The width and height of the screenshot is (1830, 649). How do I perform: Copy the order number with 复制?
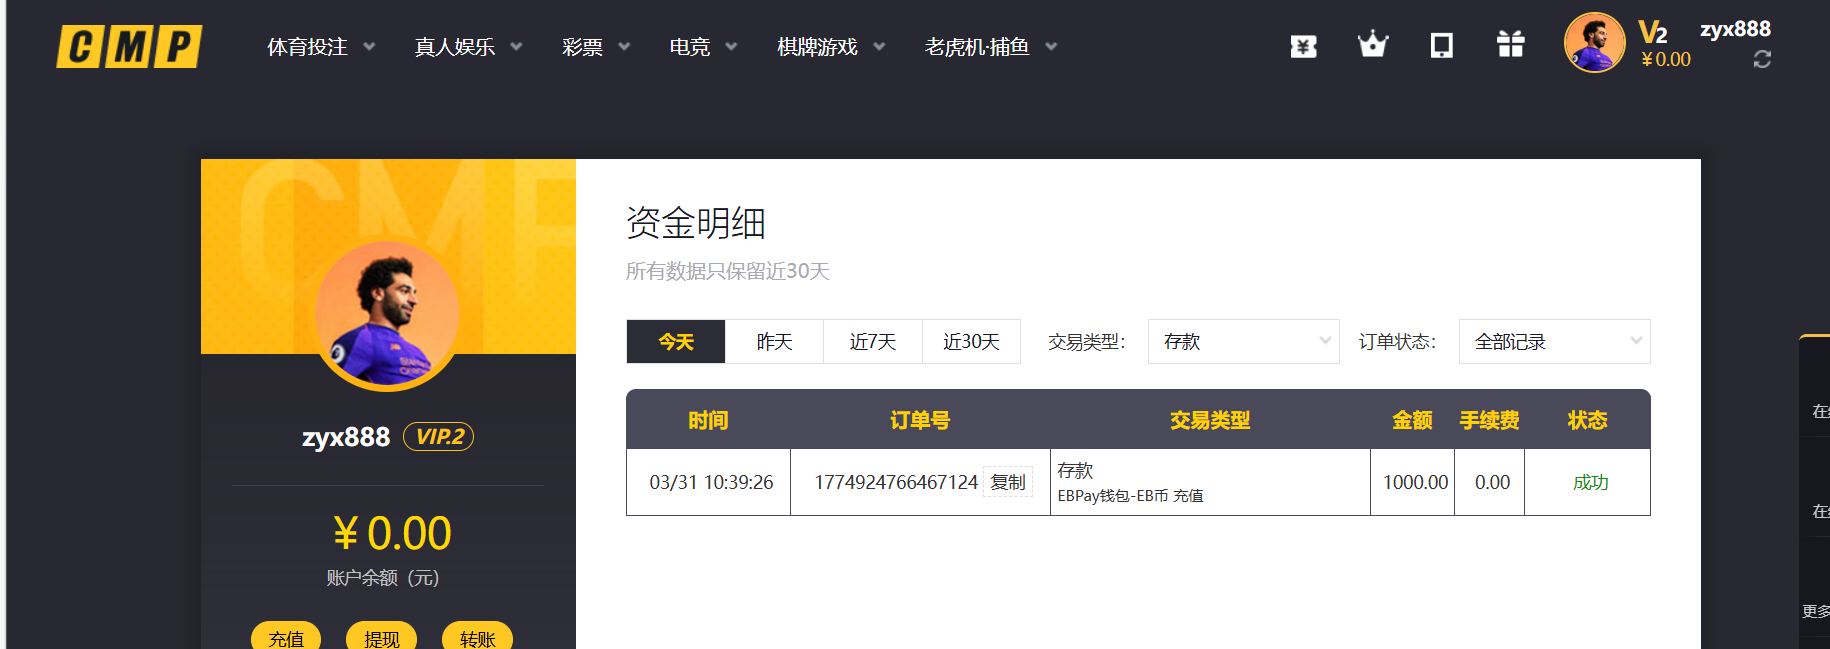click(x=1008, y=482)
